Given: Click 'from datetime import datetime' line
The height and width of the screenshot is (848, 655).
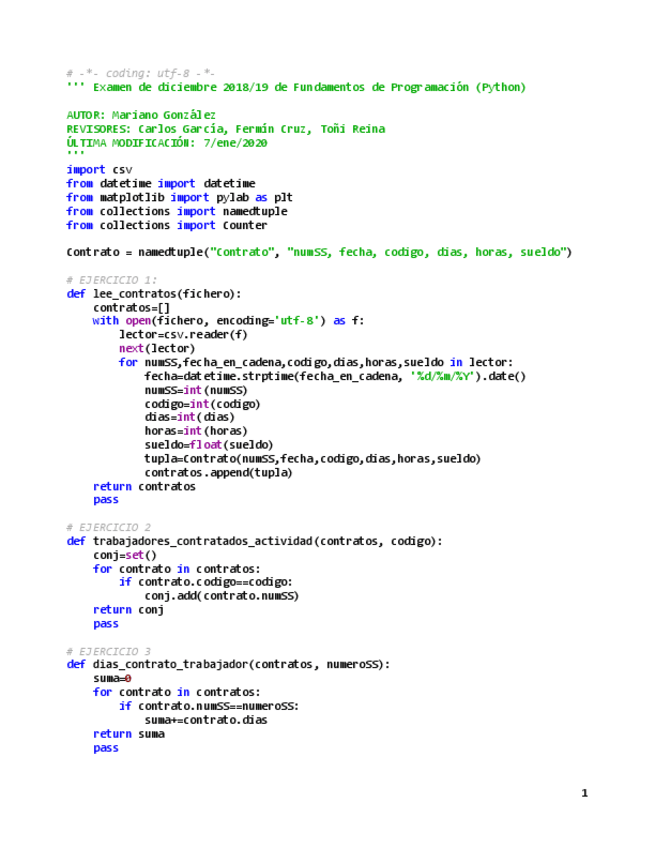Looking at the screenshot, I should pos(161,183).
